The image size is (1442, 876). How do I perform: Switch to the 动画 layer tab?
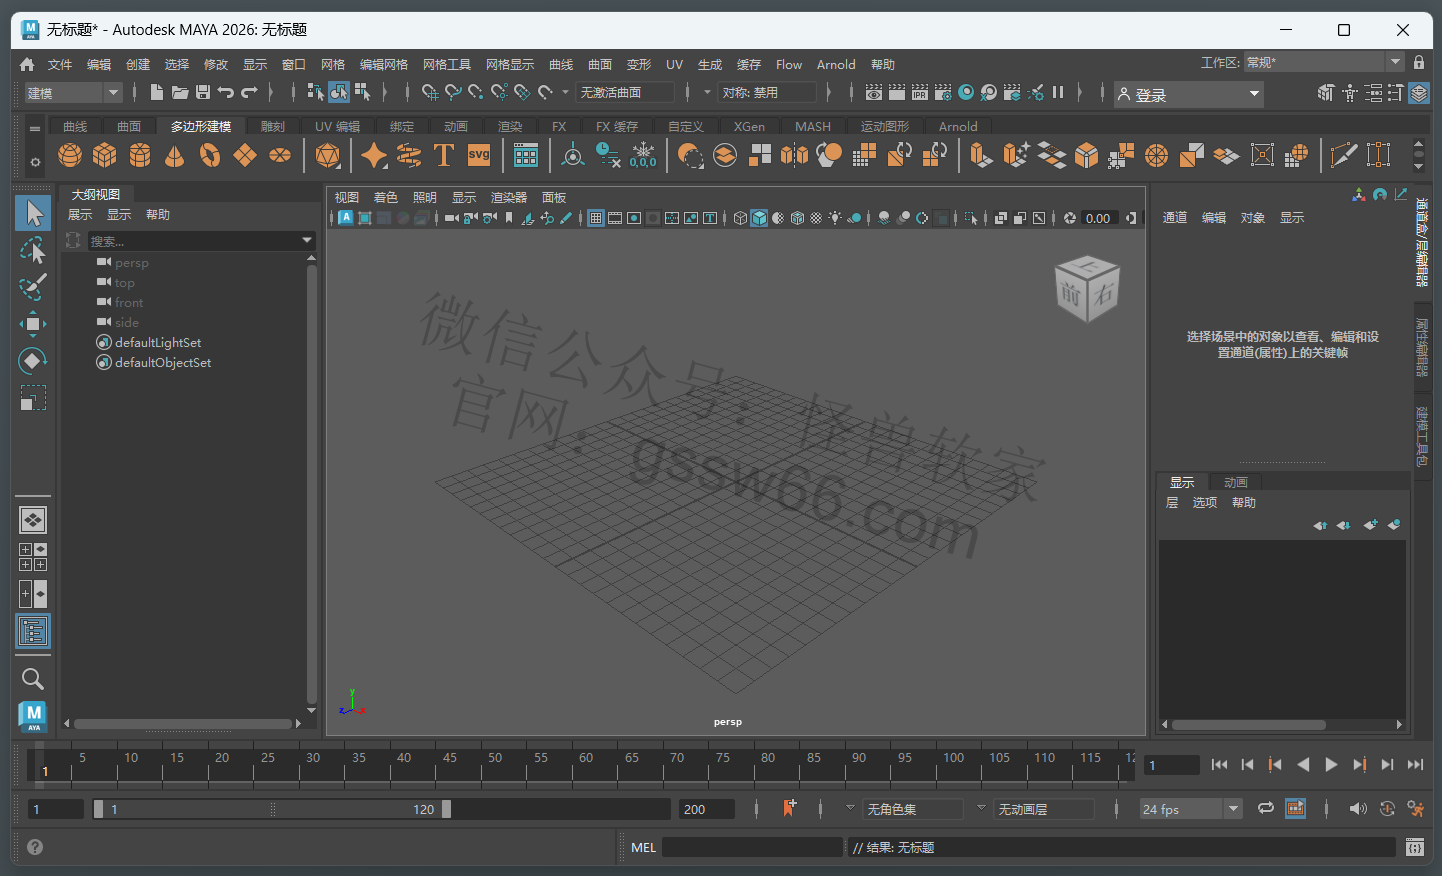pos(1236,482)
